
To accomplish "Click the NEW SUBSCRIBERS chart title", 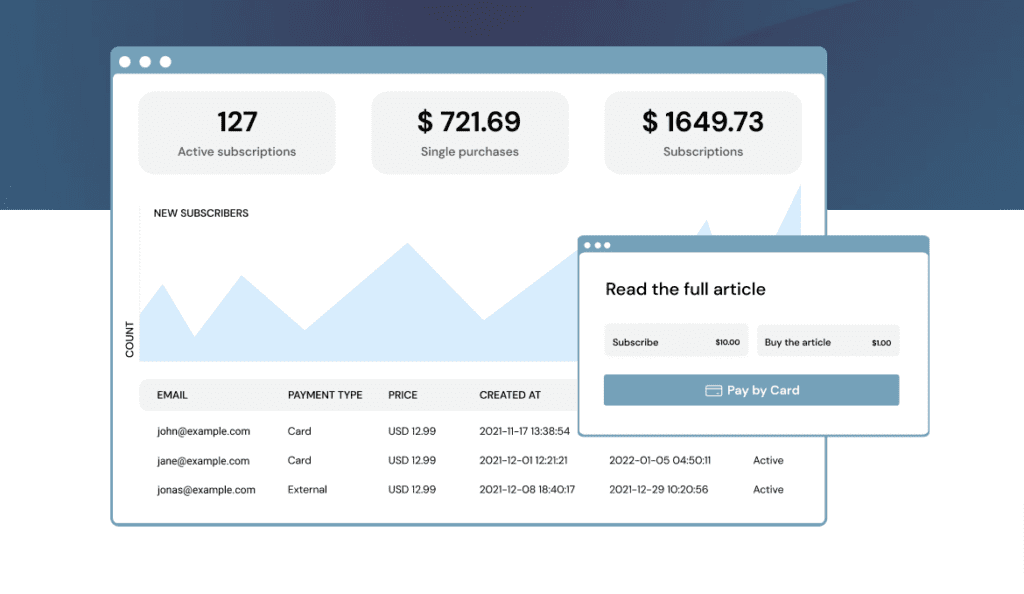I will [201, 213].
